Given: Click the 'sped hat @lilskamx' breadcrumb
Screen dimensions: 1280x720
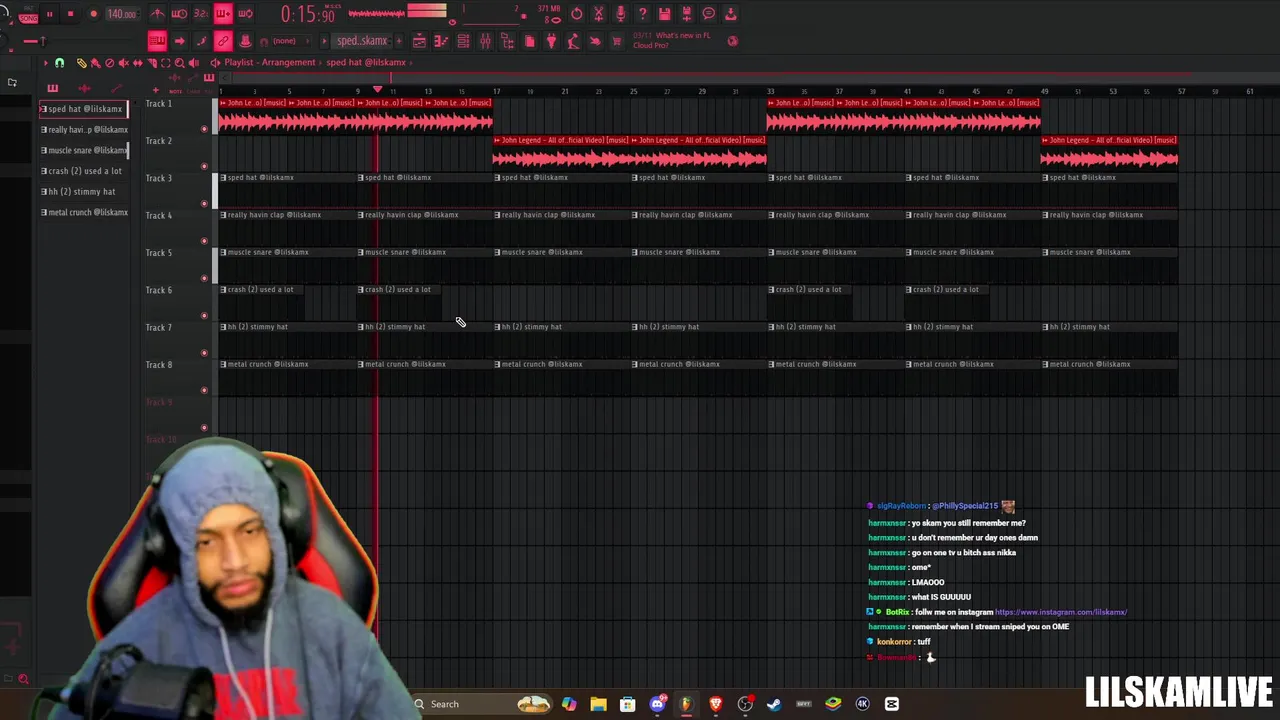Looking at the screenshot, I should 366,63.
